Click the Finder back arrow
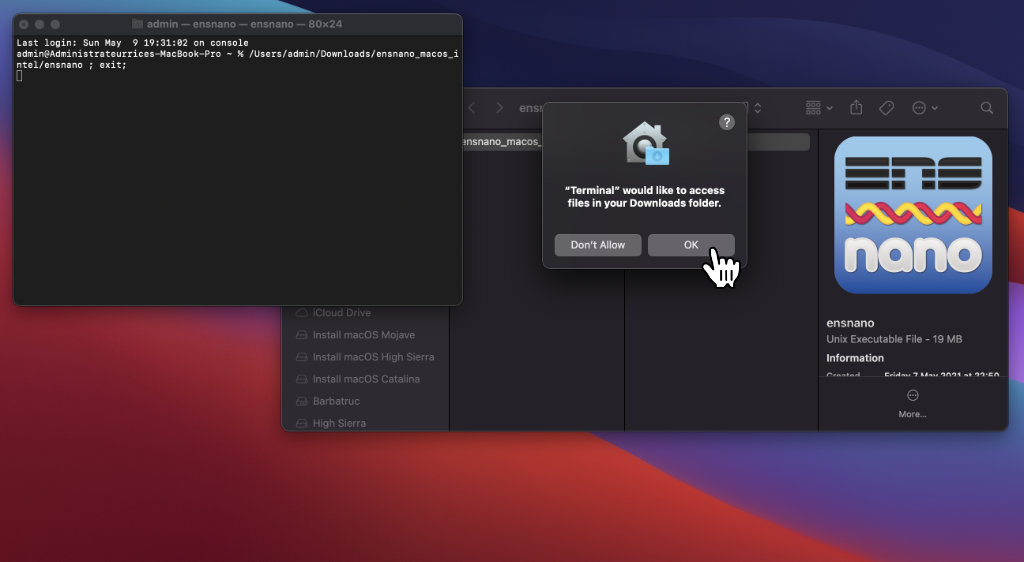The width and height of the screenshot is (1024, 562). click(472, 108)
